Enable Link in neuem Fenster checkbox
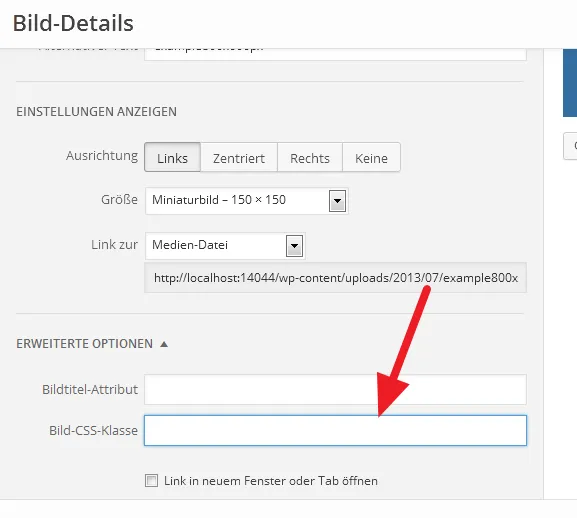This screenshot has height=518, width=577. 151,480
